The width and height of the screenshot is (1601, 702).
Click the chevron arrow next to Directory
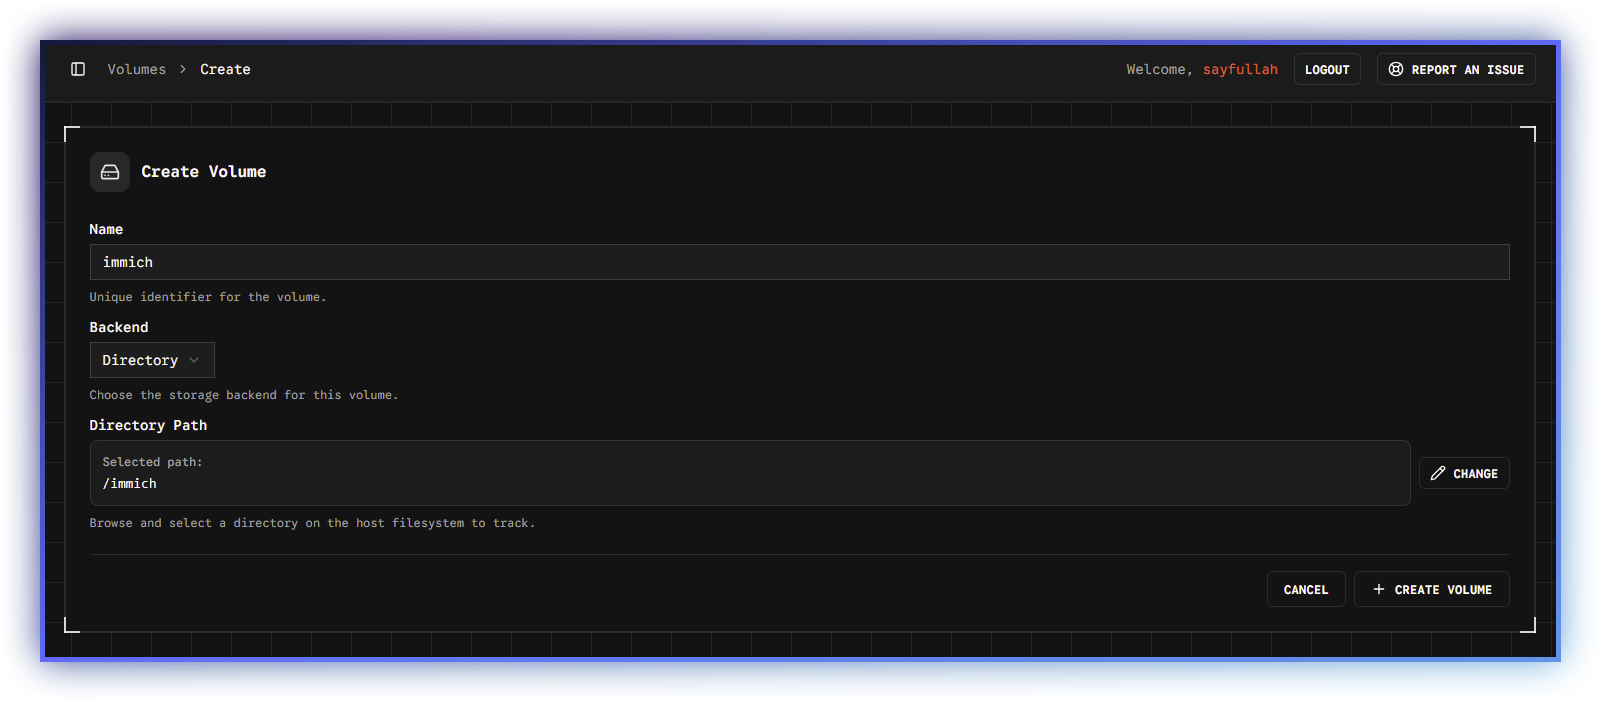click(x=194, y=360)
